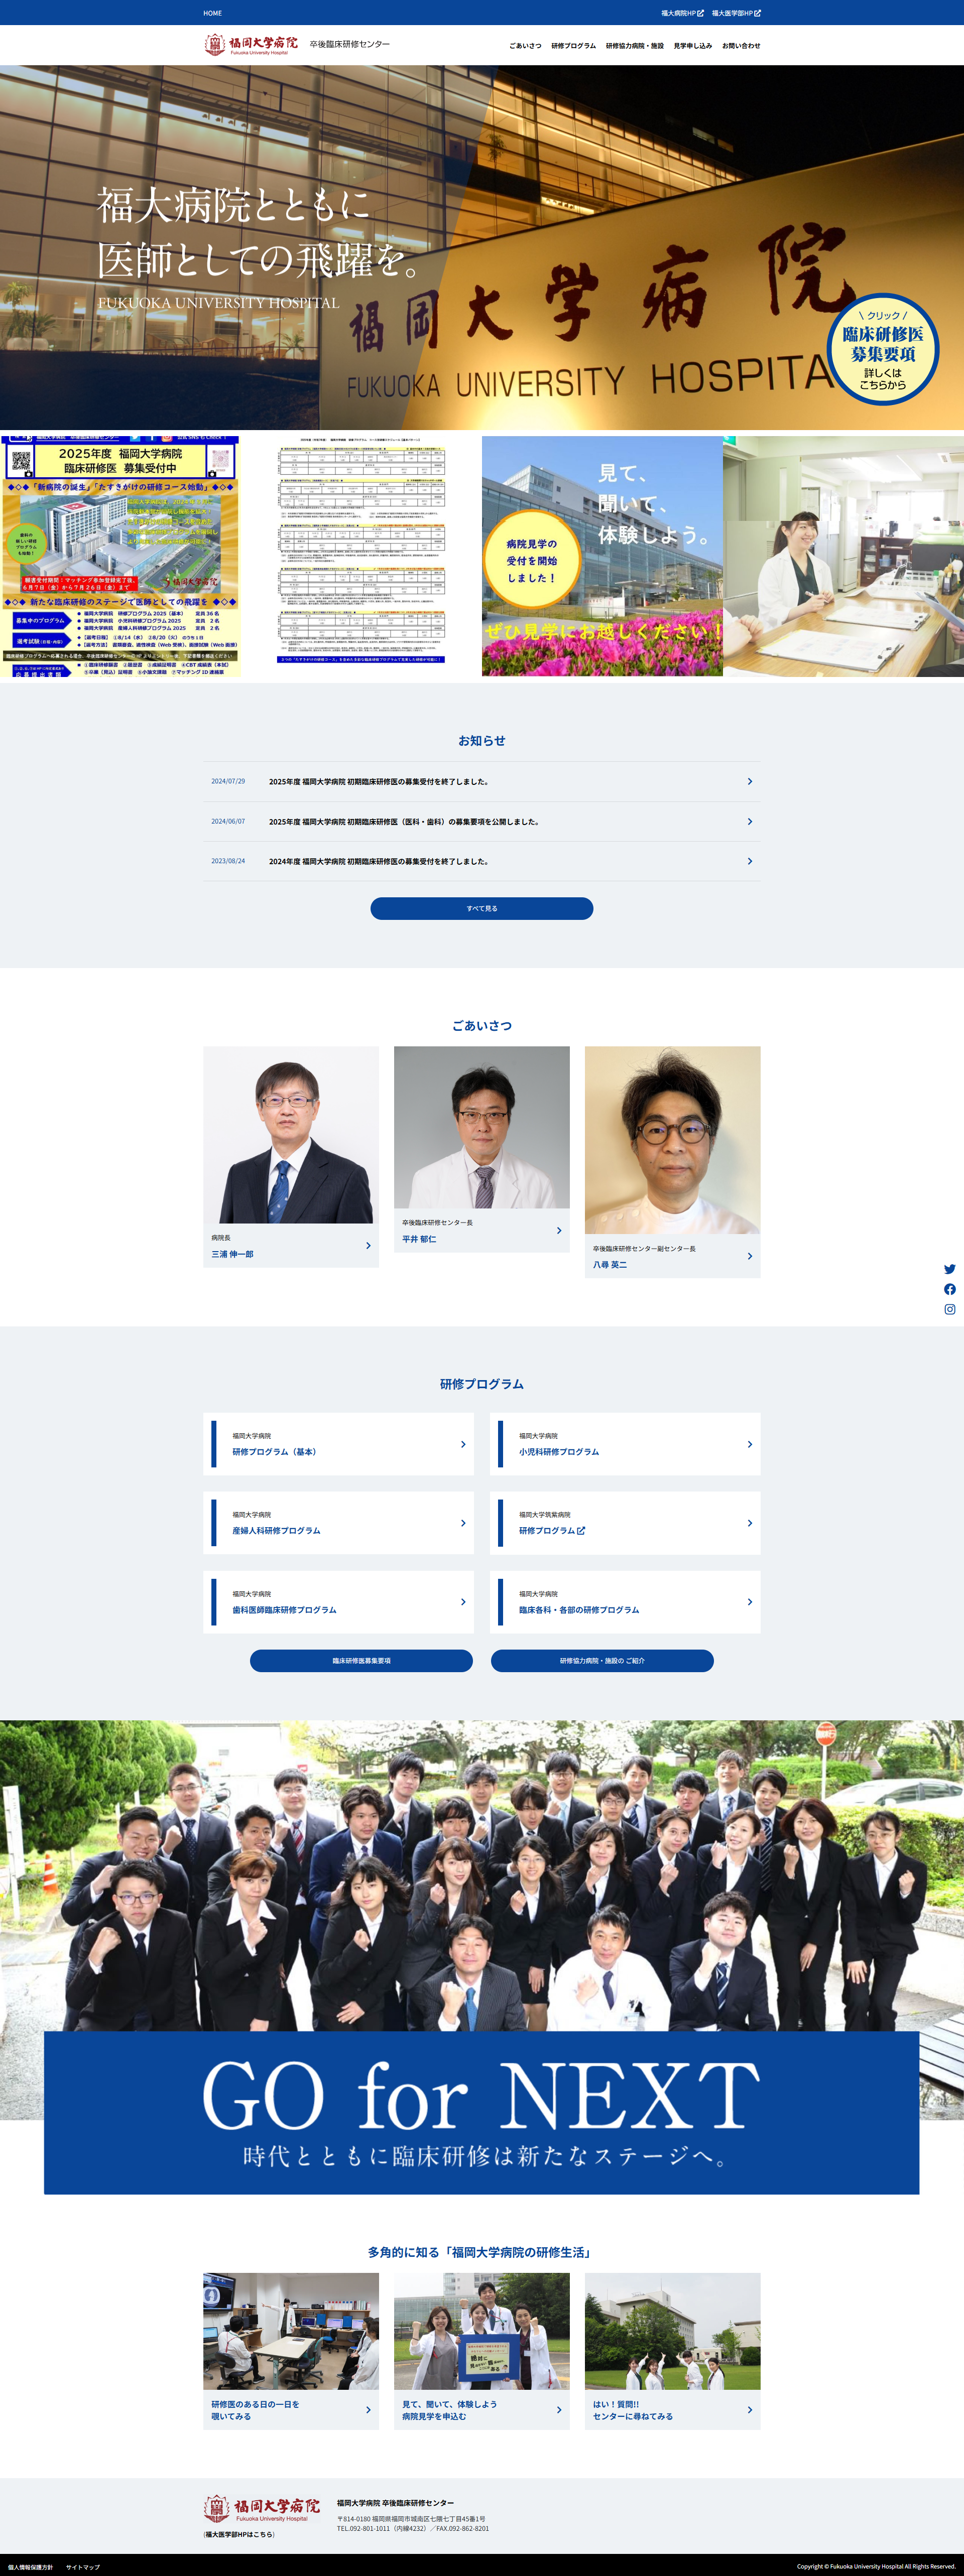964x2576 pixels.
Task: Open the 研修プログラム navigation menu item
Action: point(573,46)
